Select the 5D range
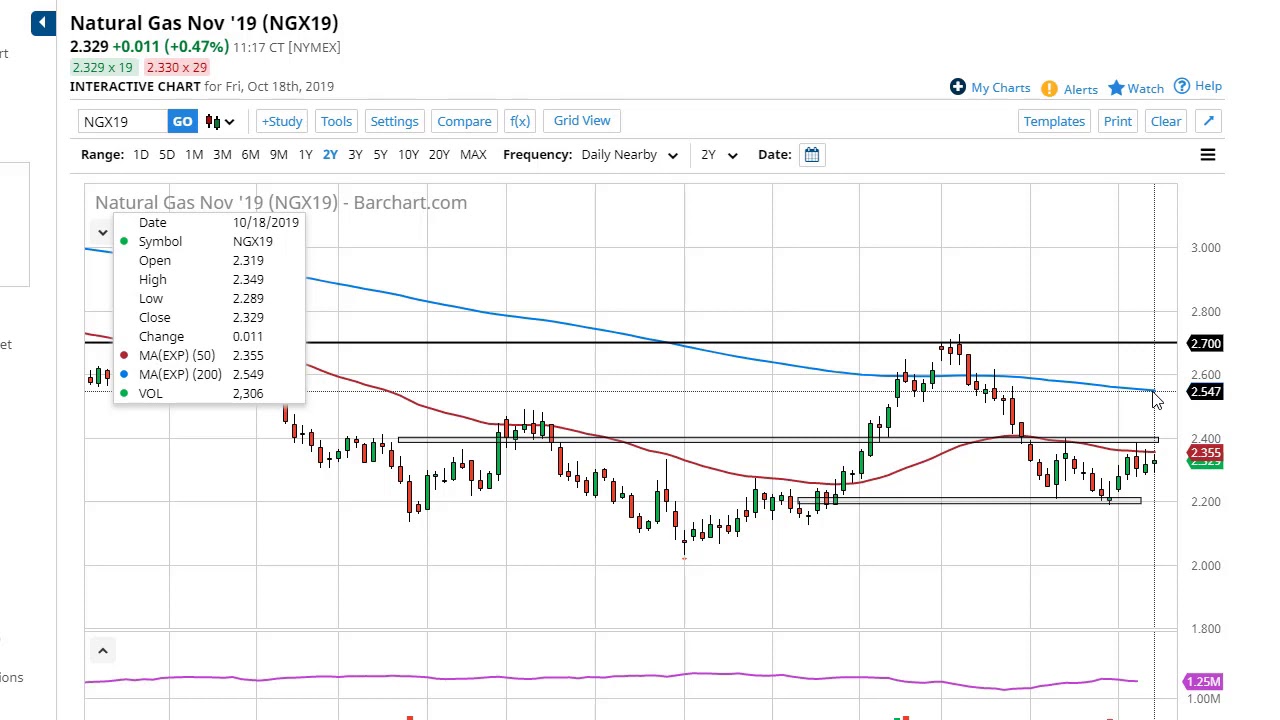This screenshot has width=1280, height=720. point(167,155)
